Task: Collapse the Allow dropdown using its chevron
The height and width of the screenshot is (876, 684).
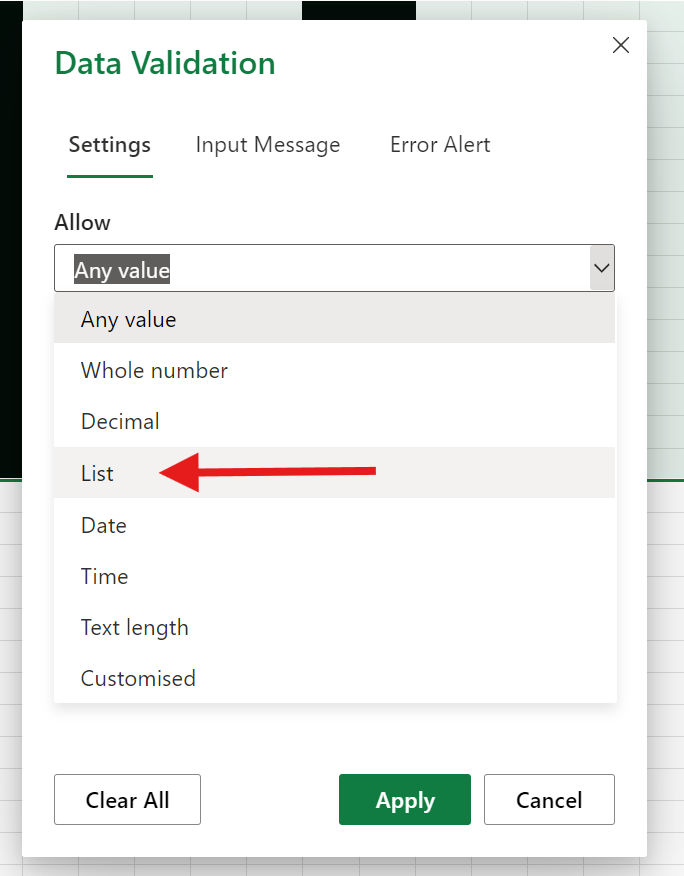Action: pyautogui.click(x=602, y=268)
